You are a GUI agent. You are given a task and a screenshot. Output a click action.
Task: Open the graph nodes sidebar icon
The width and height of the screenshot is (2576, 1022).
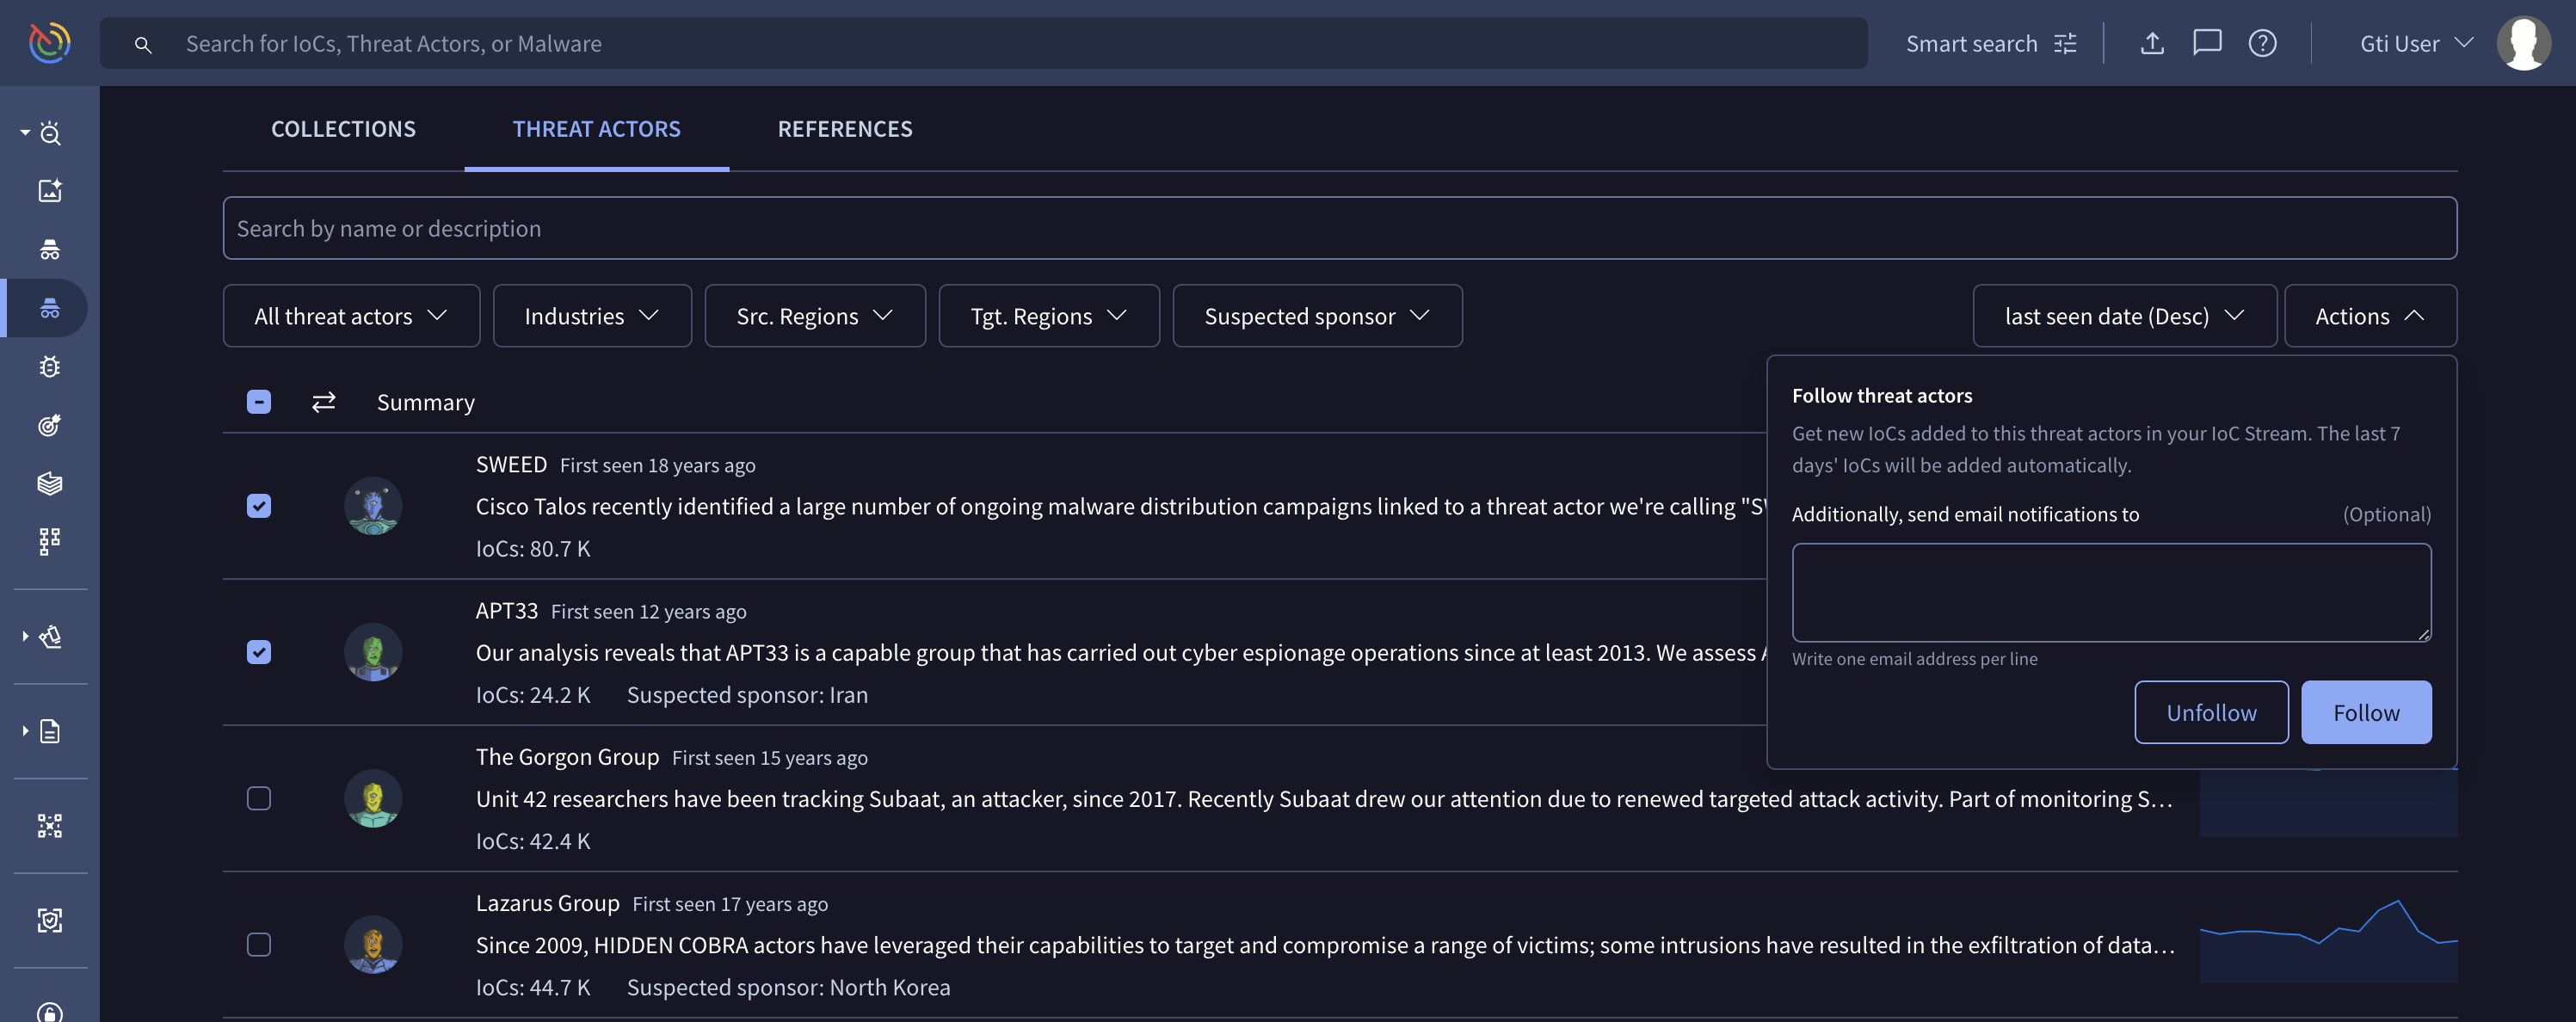pyautogui.click(x=50, y=825)
